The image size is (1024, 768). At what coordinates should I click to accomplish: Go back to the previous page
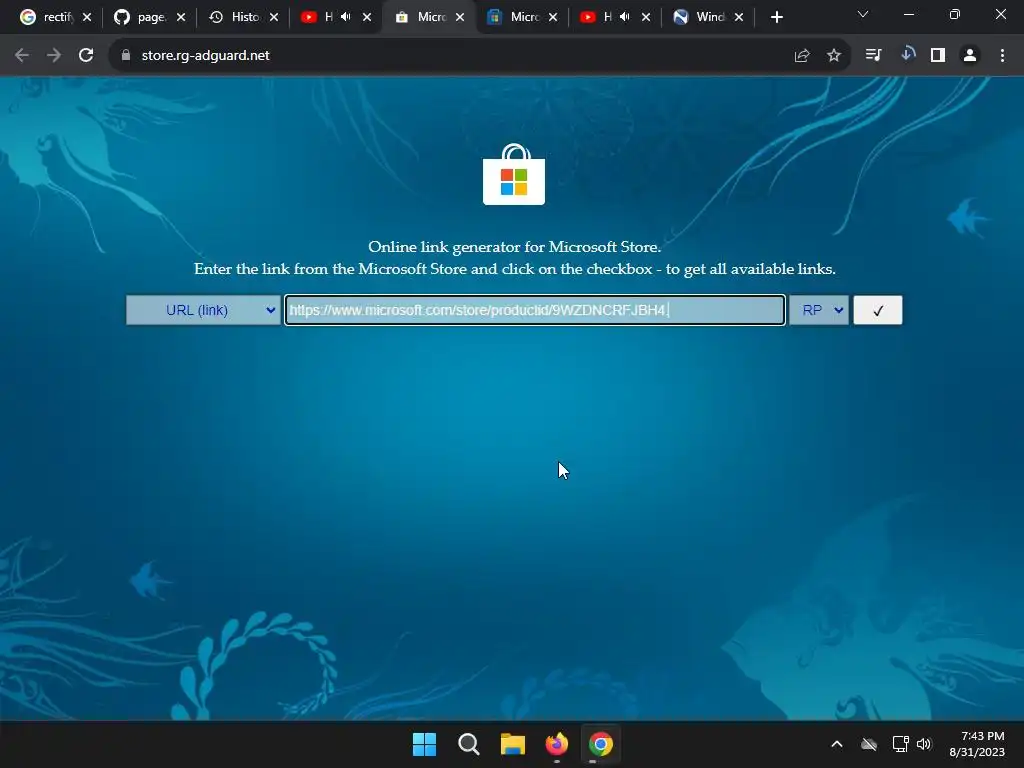pos(22,56)
